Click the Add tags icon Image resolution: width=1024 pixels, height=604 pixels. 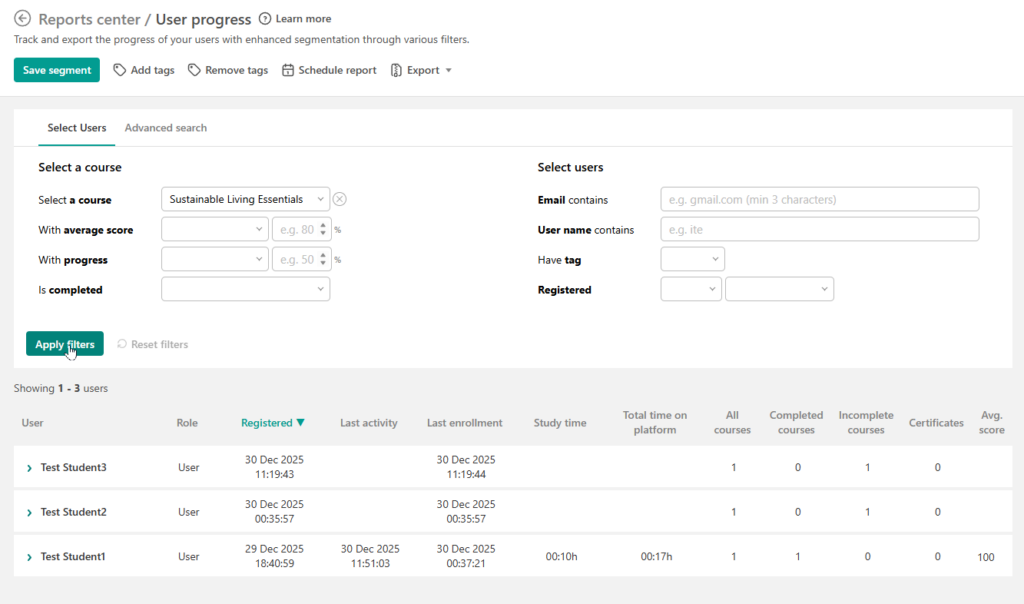[x=120, y=70]
